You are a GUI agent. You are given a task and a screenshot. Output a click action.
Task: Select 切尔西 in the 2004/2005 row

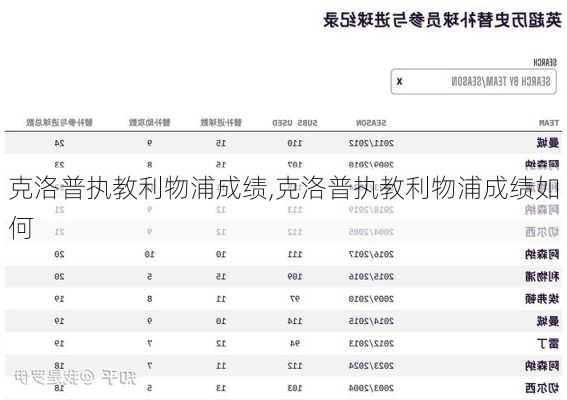pos(542,232)
